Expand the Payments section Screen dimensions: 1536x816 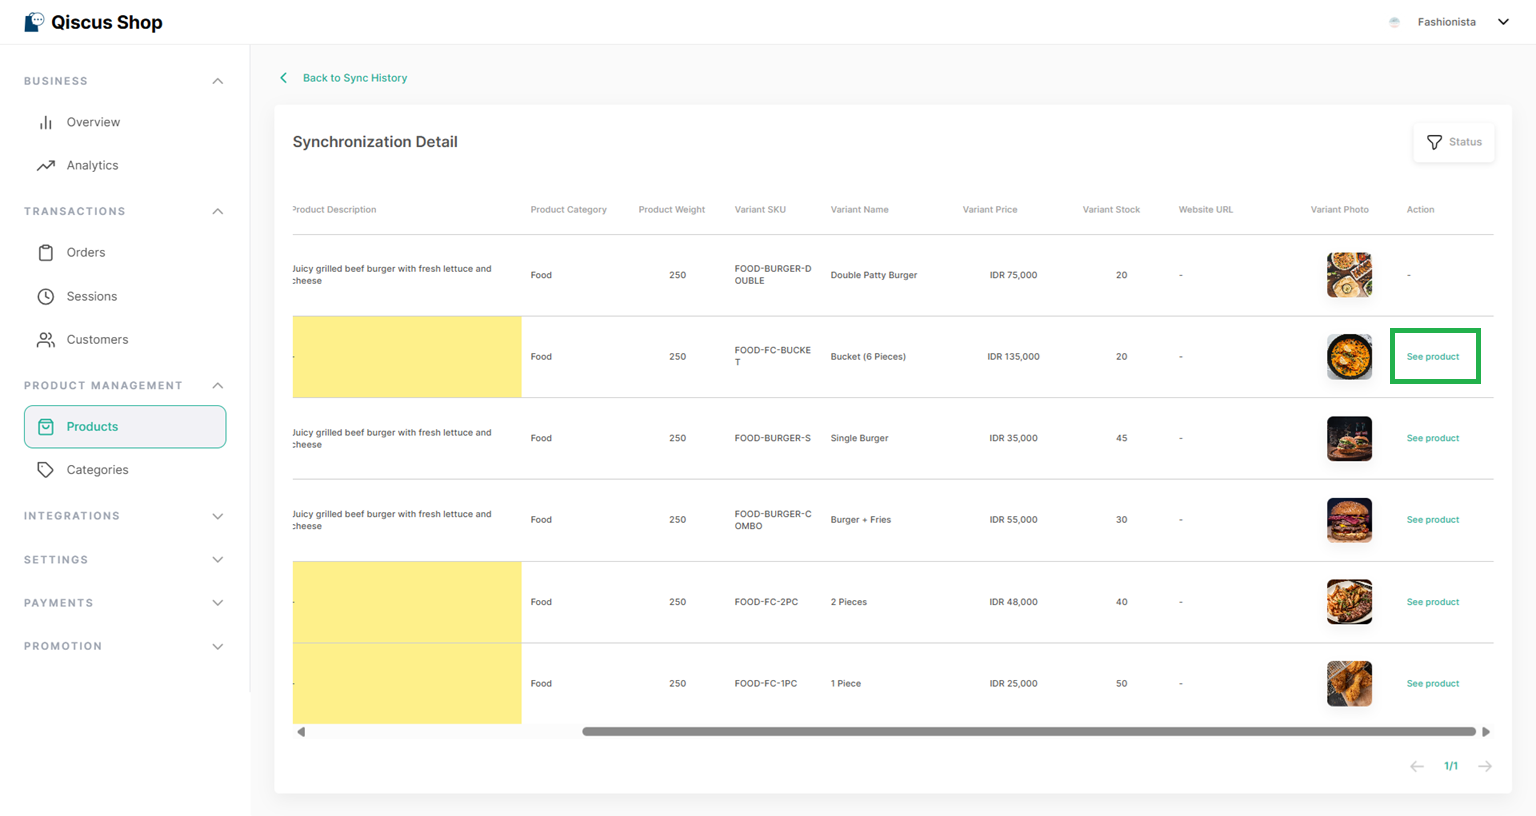point(217,603)
